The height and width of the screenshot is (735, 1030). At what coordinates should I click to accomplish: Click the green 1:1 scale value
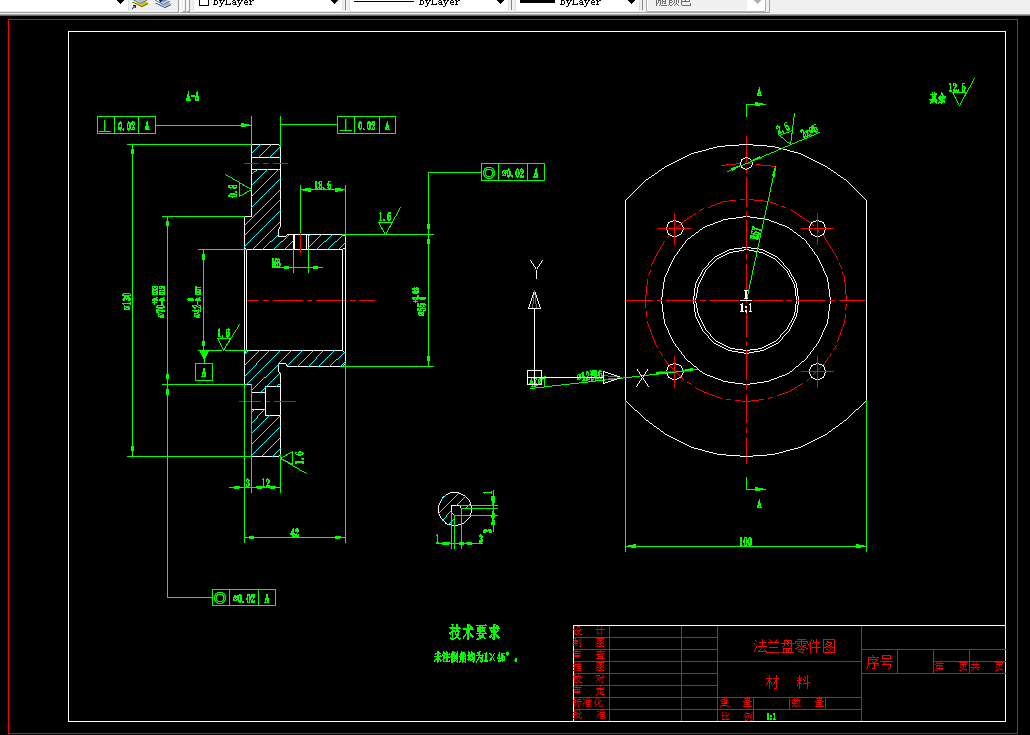pyautogui.click(x=771, y=717)
